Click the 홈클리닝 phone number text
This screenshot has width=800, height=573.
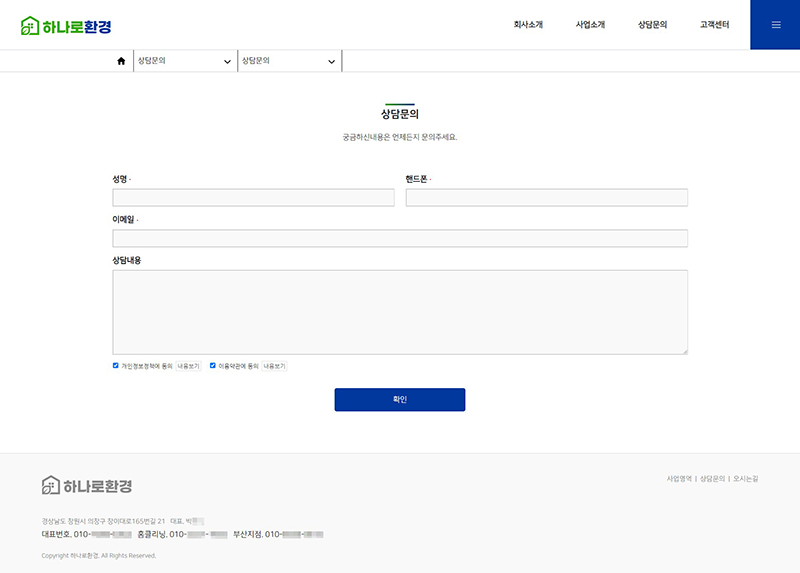[x=182, y=534]
